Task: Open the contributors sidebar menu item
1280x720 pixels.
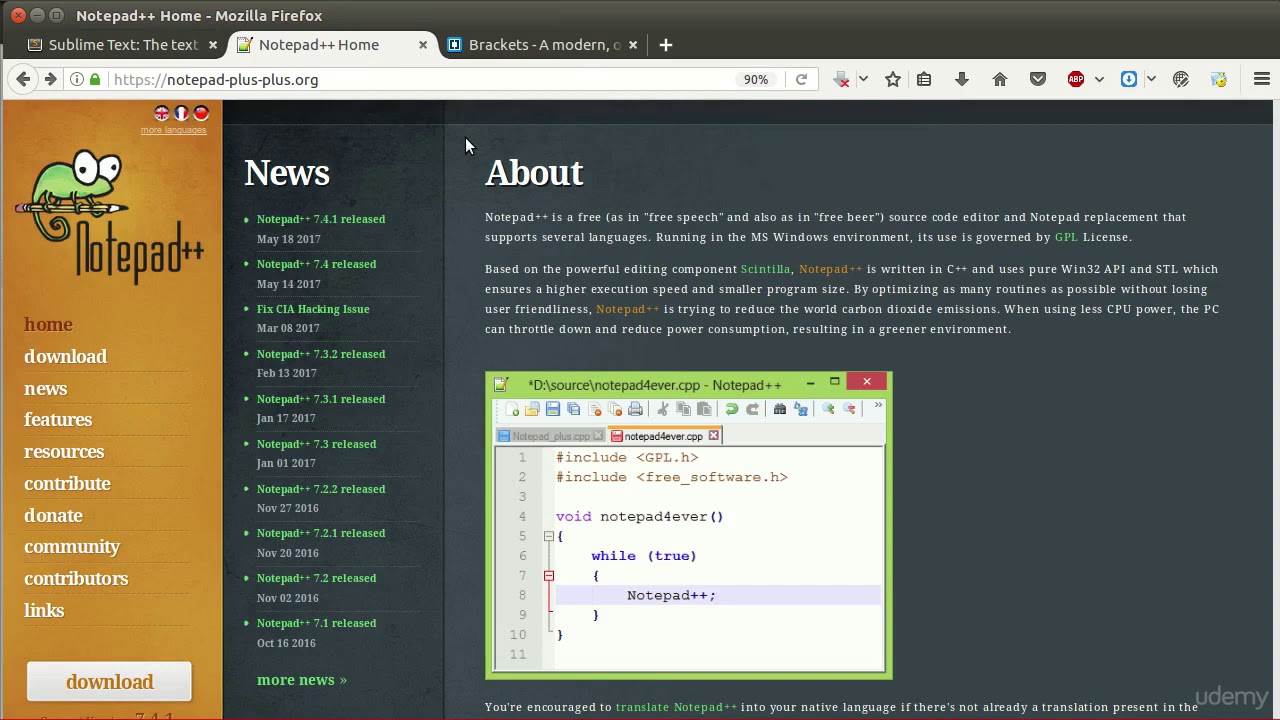Action: point(76,579)
